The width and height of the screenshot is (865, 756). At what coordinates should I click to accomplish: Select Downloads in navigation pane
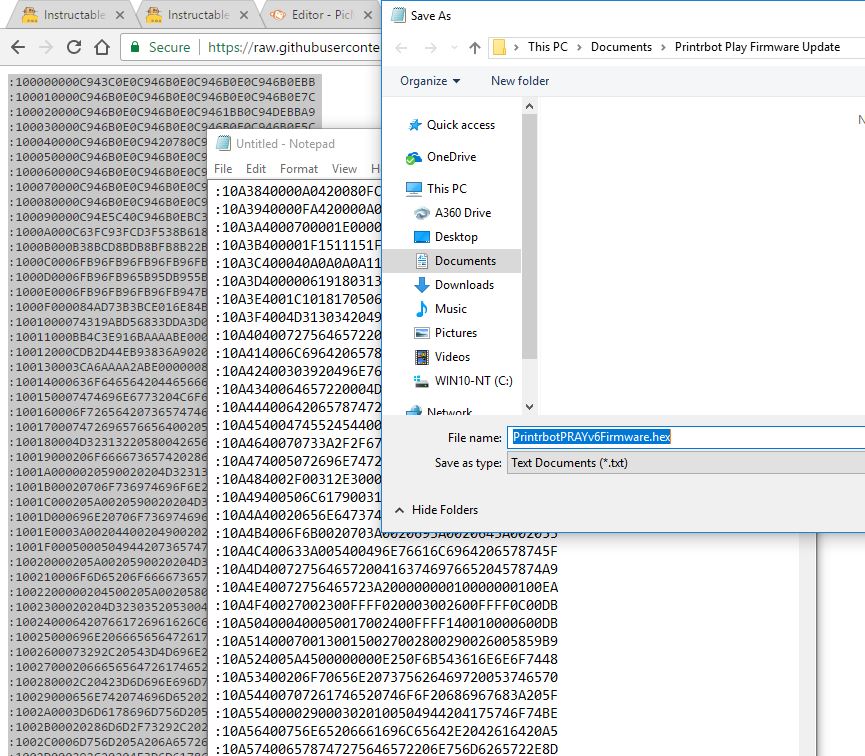pos(454,285)
